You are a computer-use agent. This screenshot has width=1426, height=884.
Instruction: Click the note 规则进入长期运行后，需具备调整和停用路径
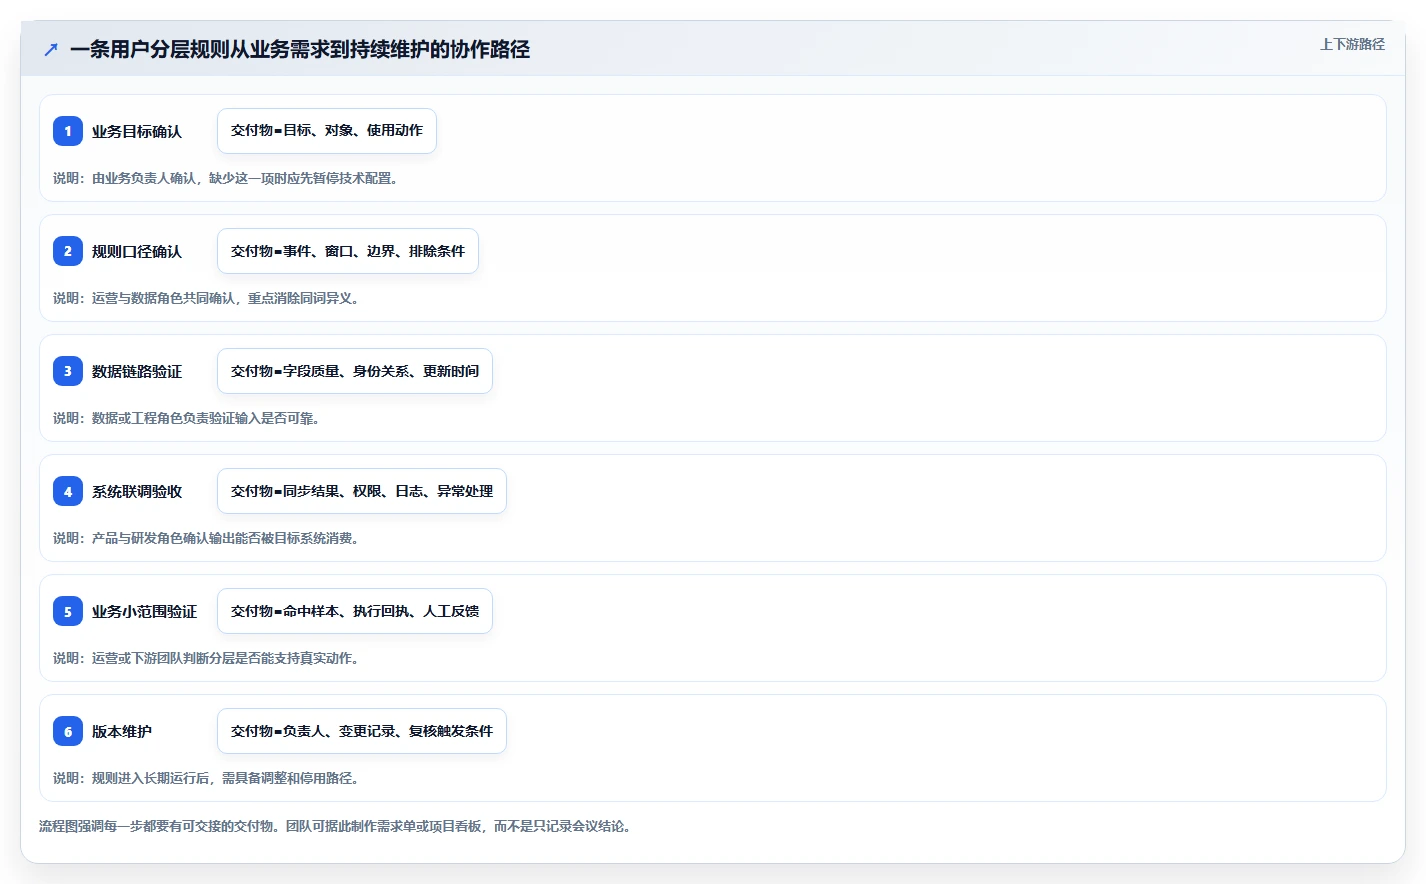point(209,778)
